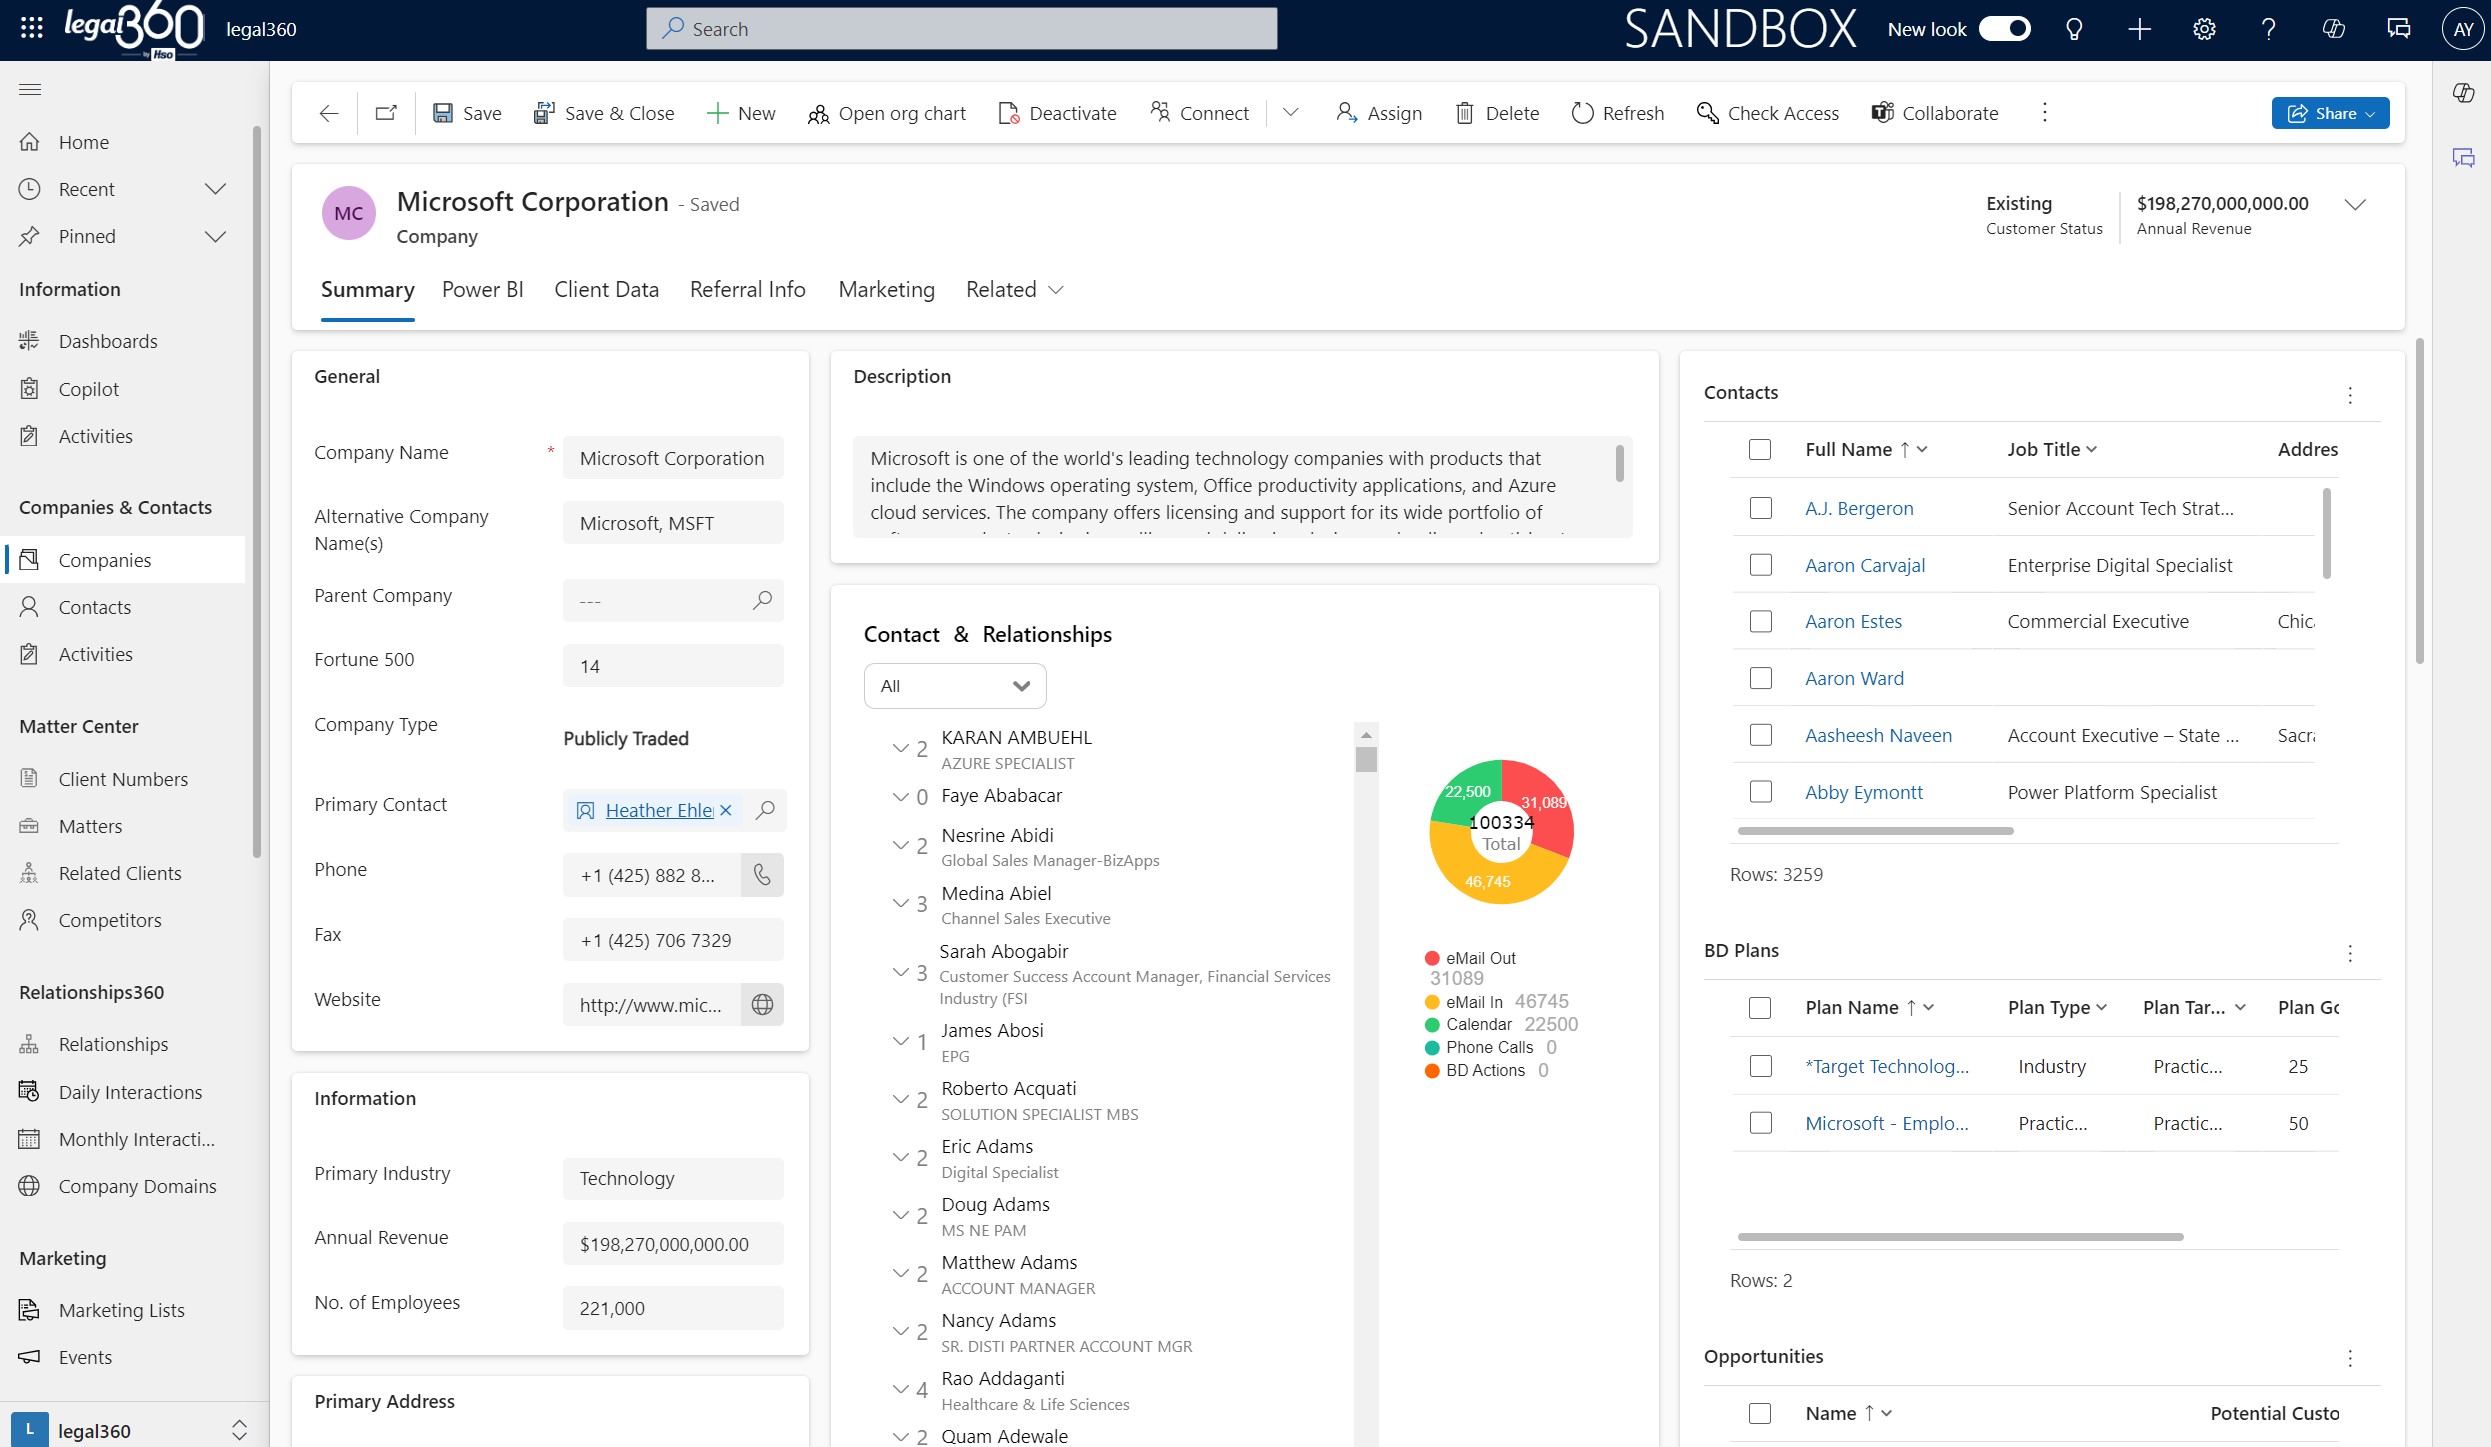Expand the KARAN AMBUEHL relationship row
The width and height of the screenshot is (2491, 1447).
click(900, 748)
